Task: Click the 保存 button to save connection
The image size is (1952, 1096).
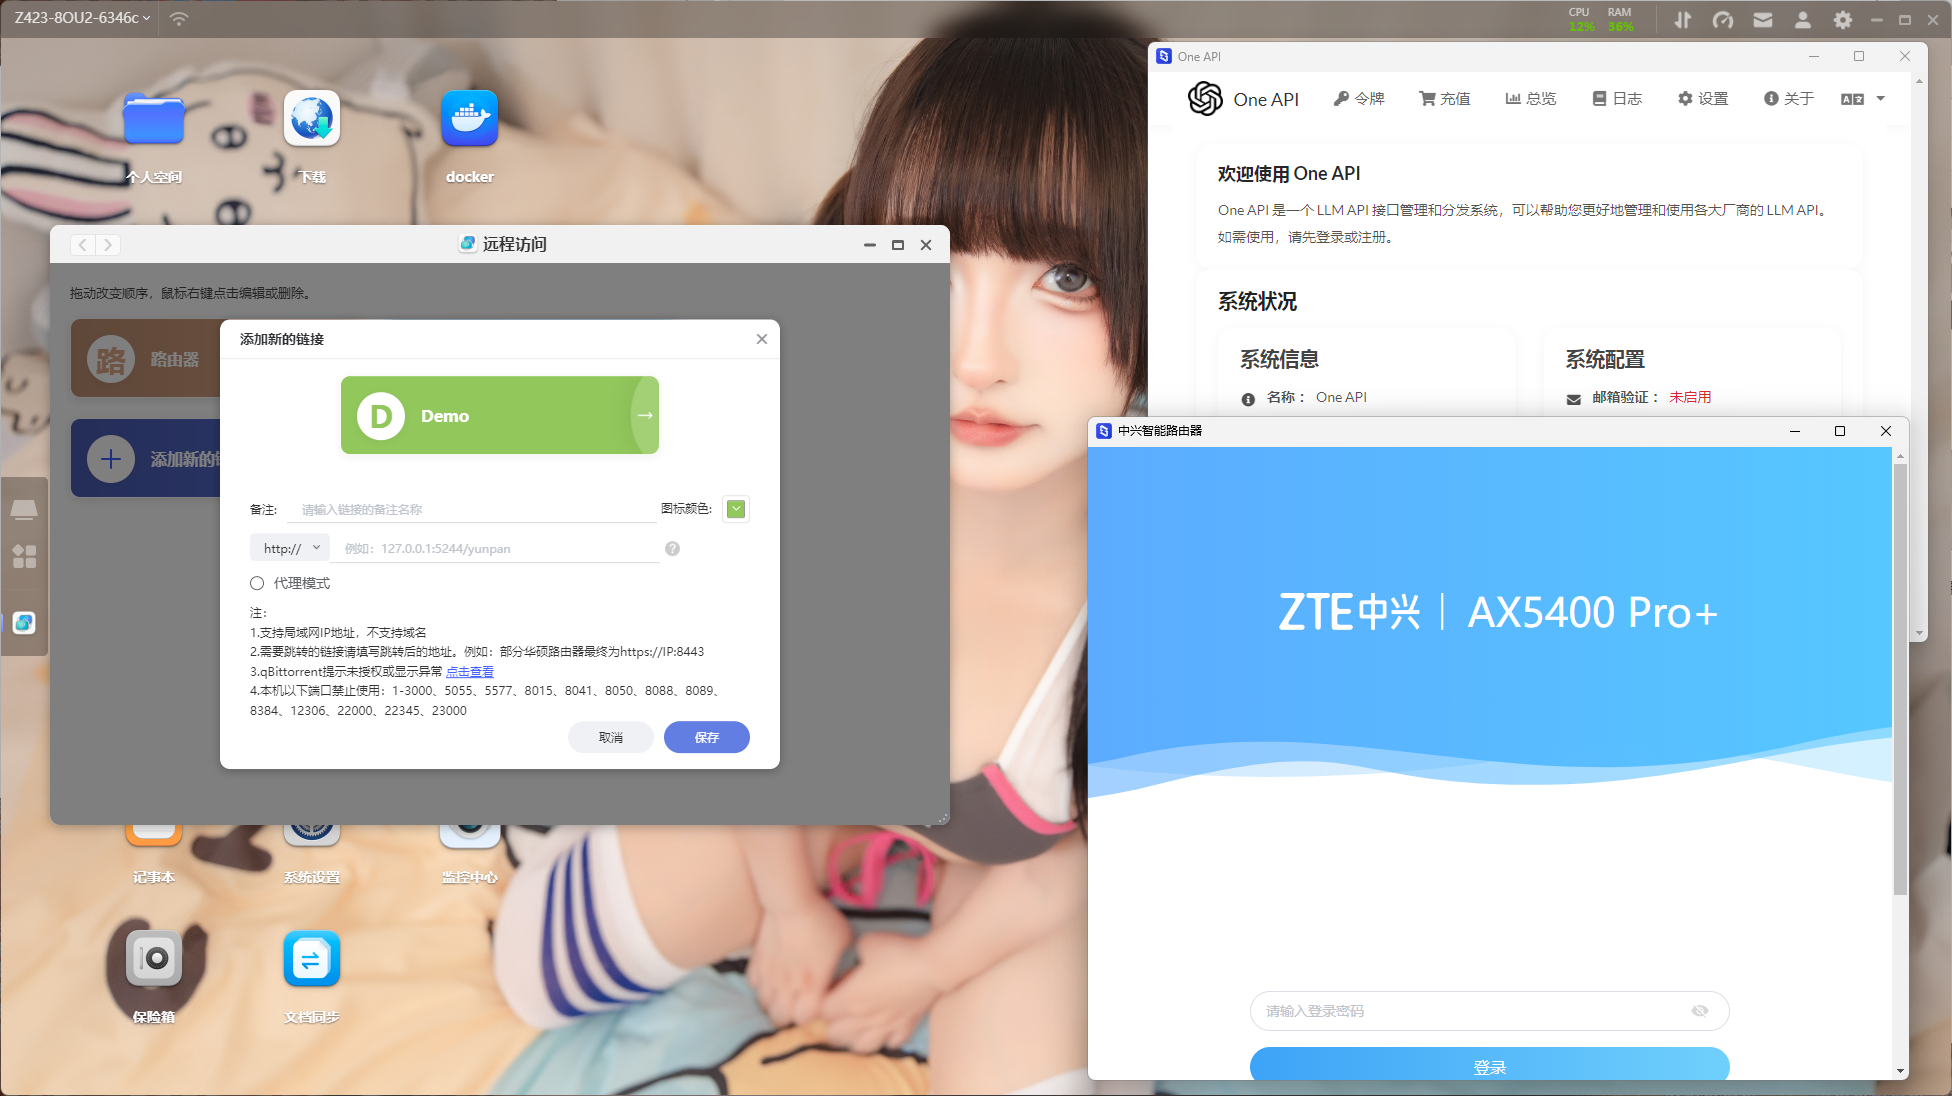Action: click(707, 737)
